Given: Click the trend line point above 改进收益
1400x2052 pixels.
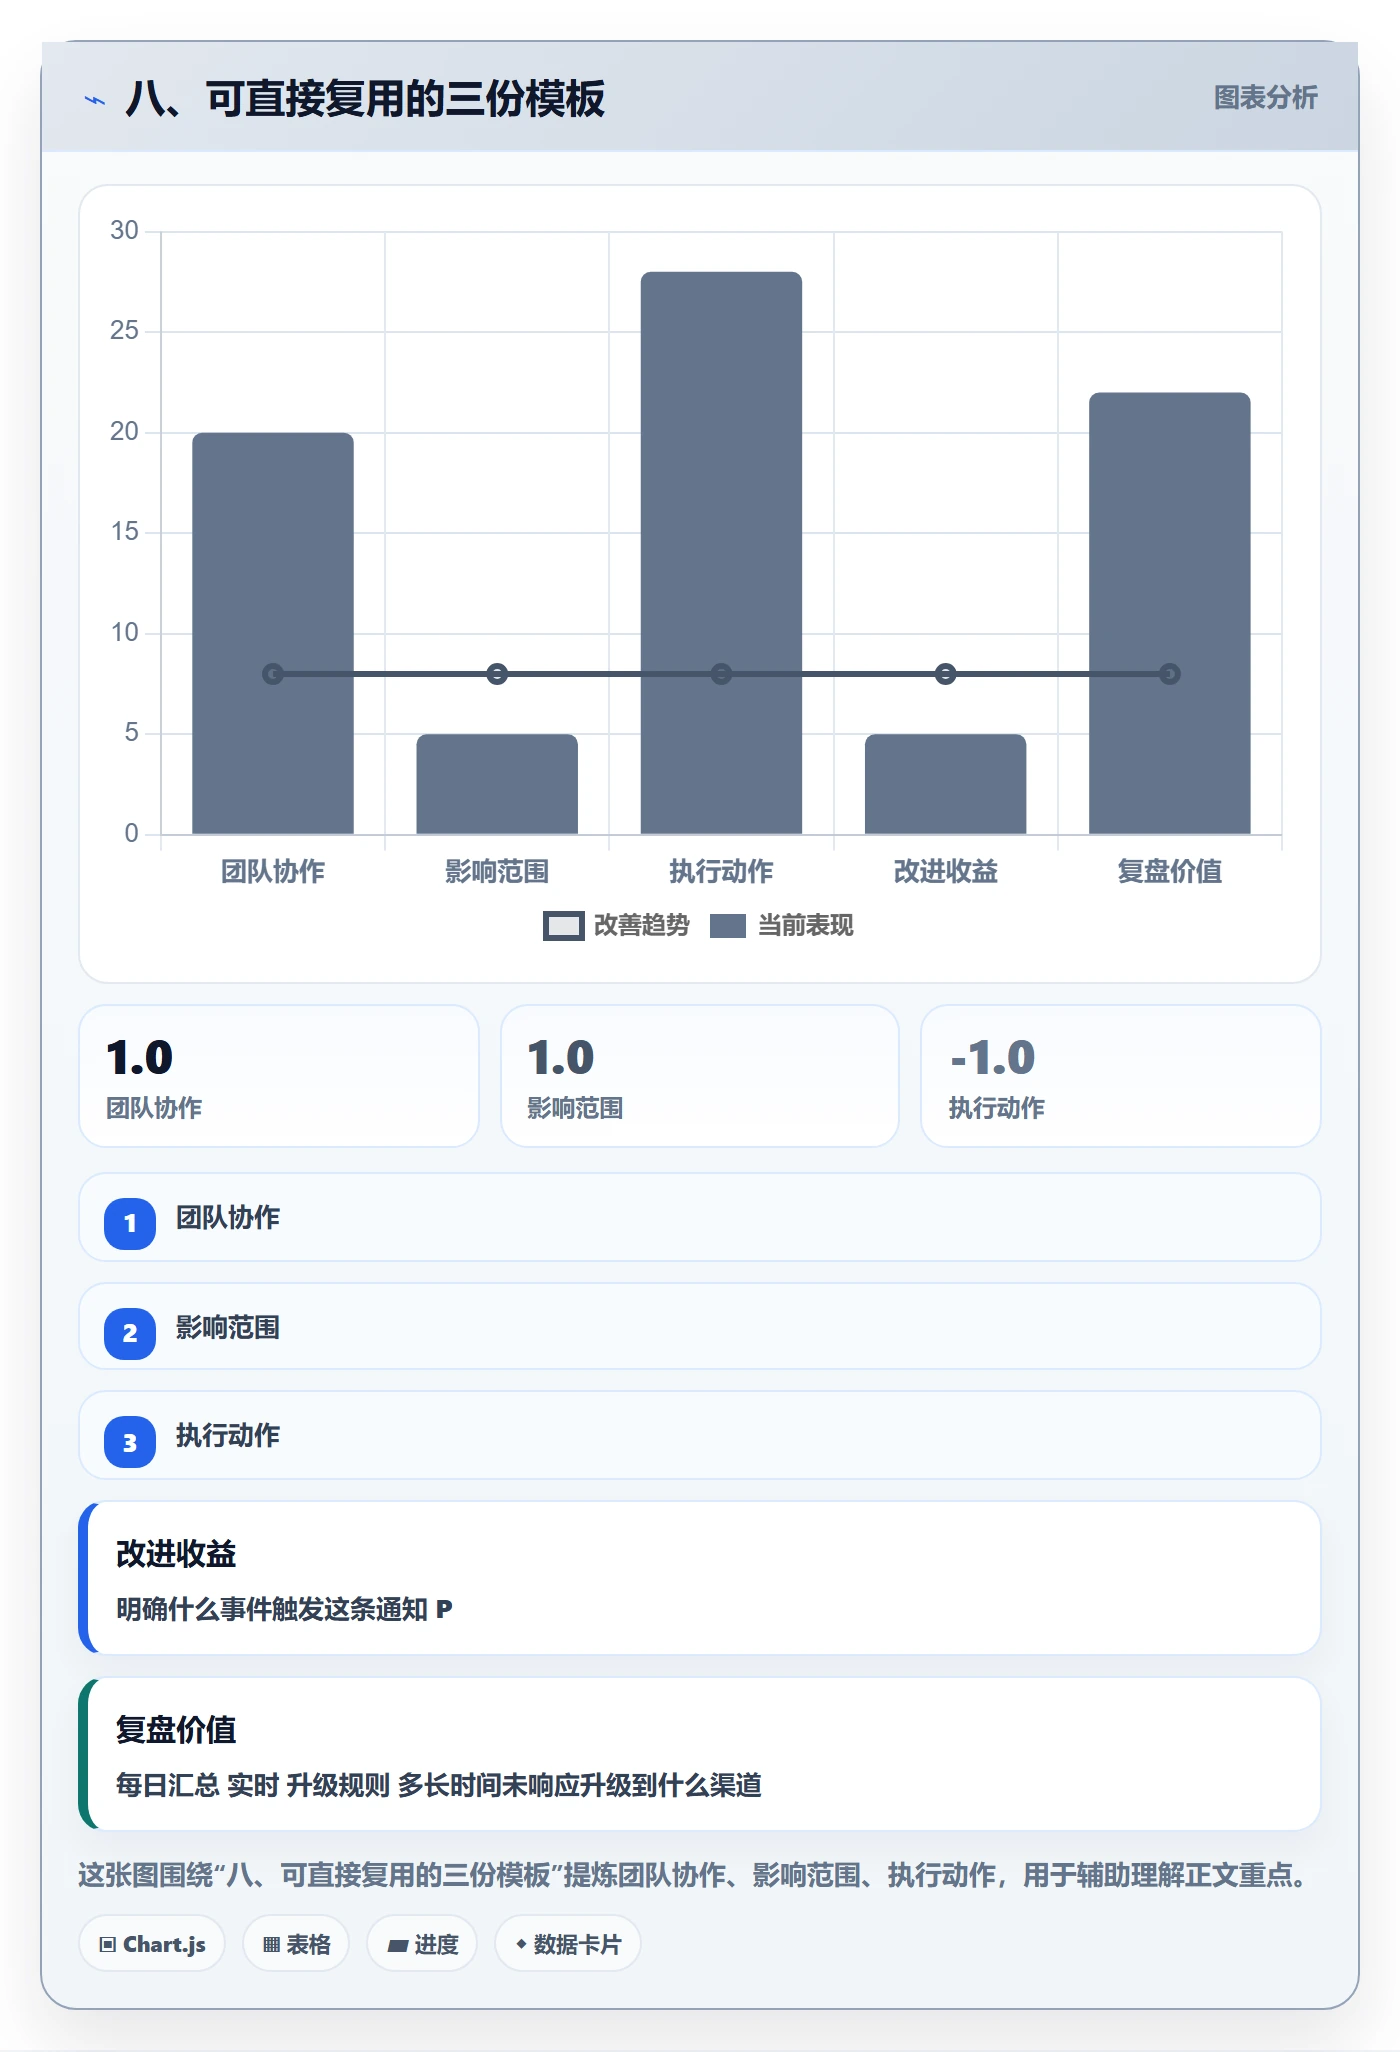Looking at the screenshot, I should click(945, 674).
